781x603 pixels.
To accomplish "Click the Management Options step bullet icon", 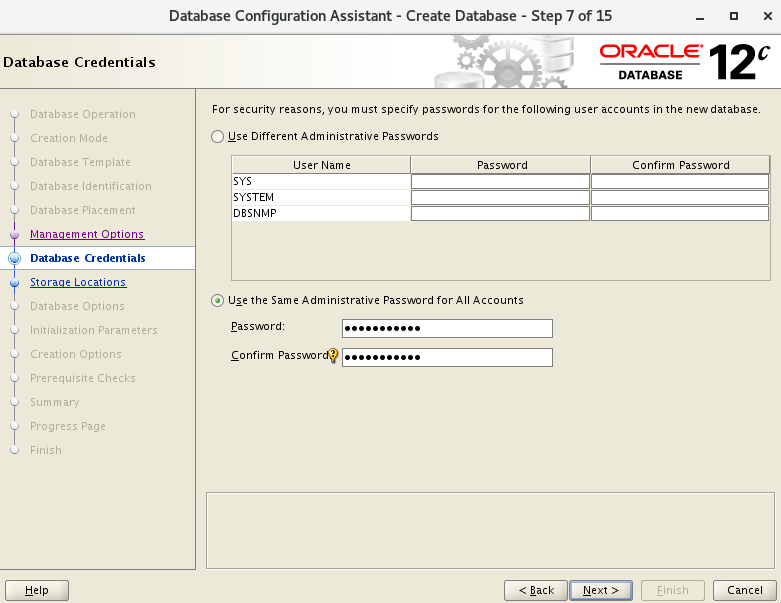I will (x=14, y=234).
